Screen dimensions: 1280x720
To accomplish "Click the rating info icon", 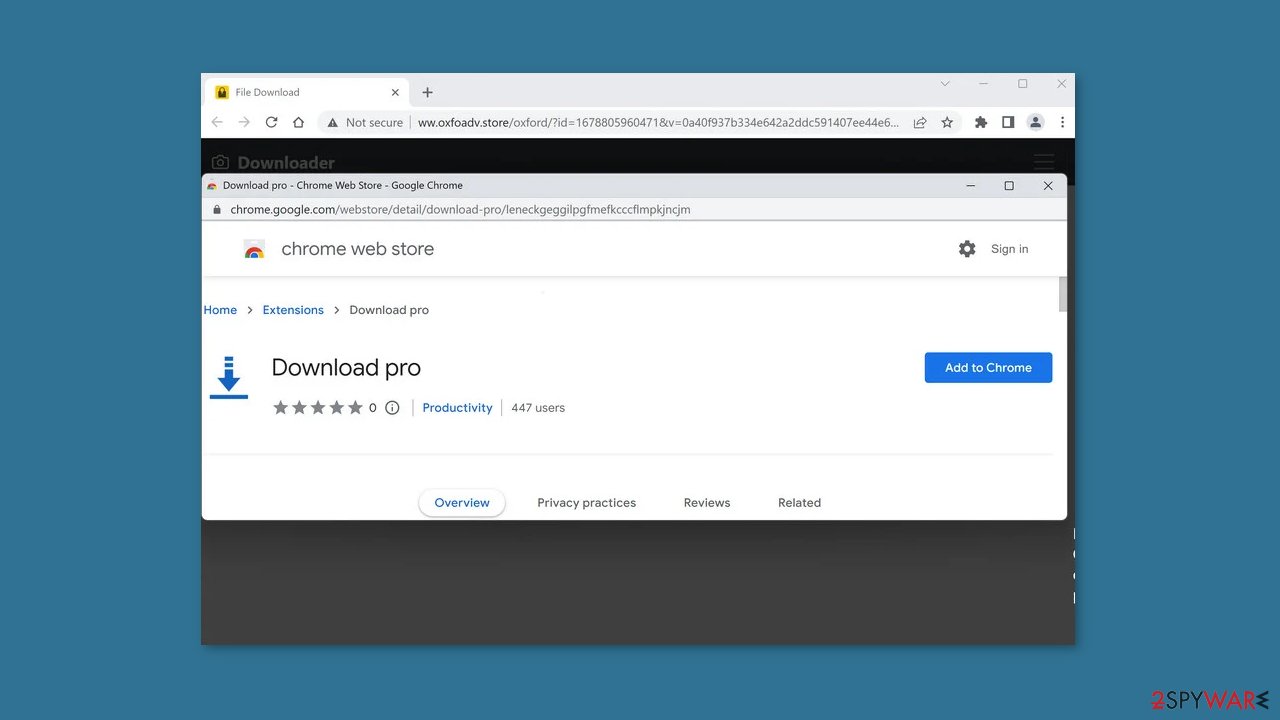I will coord(392,407).
